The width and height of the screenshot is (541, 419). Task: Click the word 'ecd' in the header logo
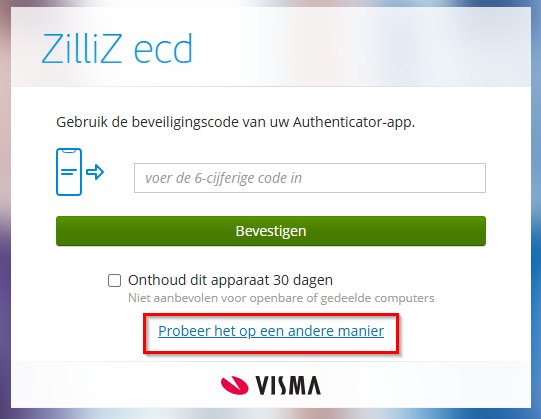coord(163,50)
